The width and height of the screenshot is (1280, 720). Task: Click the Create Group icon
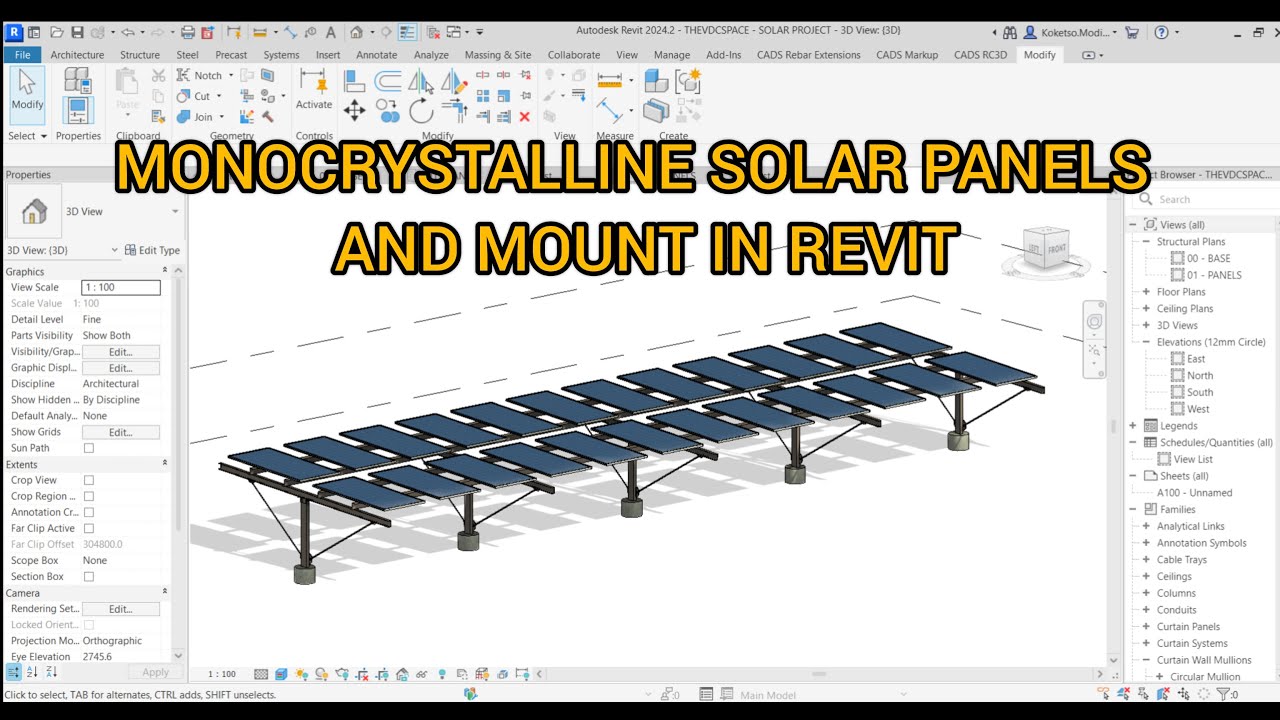click(688, 81)
